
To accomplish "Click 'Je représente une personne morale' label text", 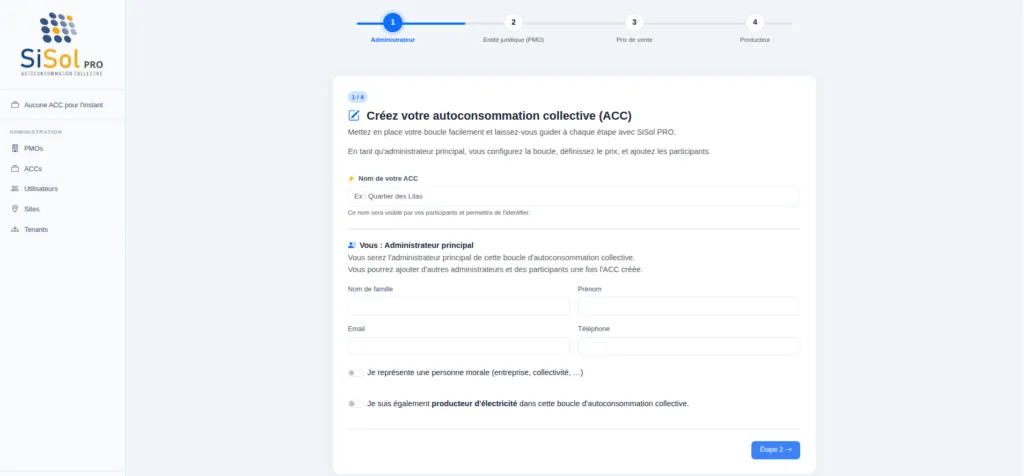I will (475, 373).
